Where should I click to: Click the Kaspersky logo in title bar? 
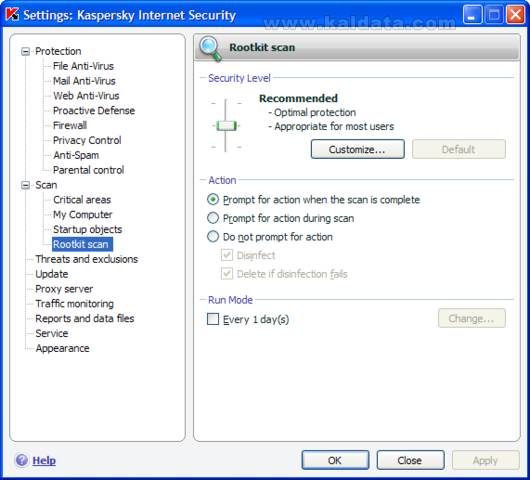point(12,14)
